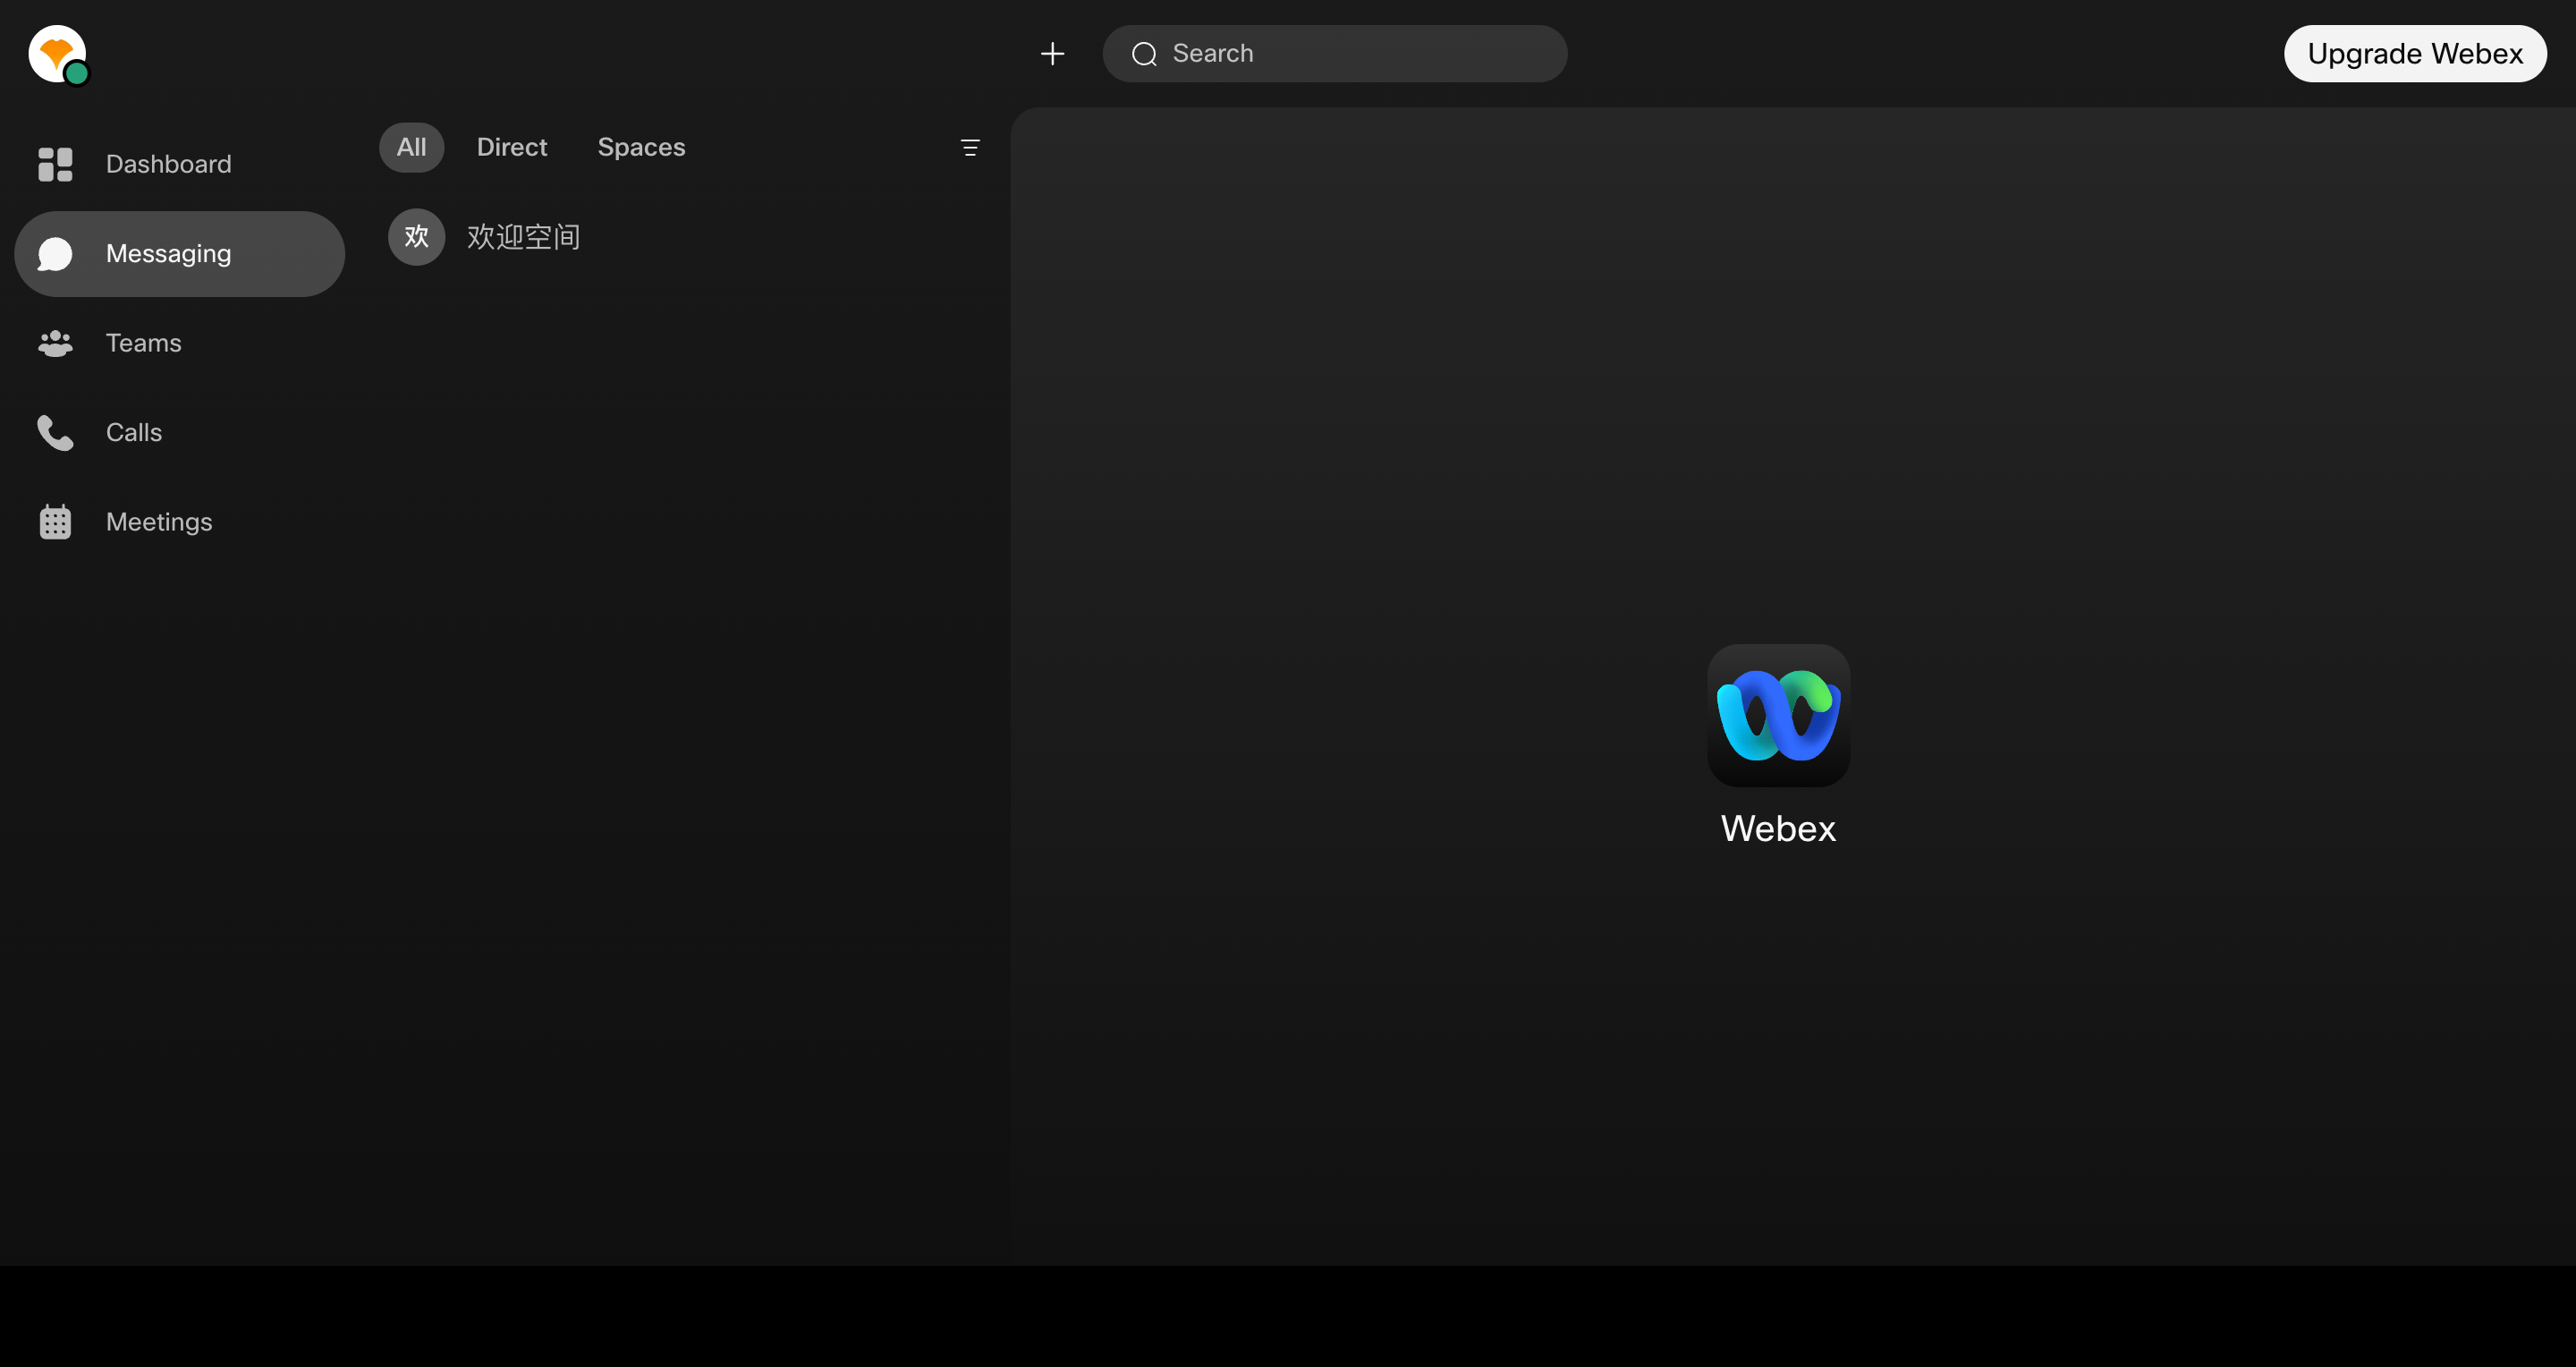
Task: Click the Calls phone icon
Action: [x=55, y=433]
